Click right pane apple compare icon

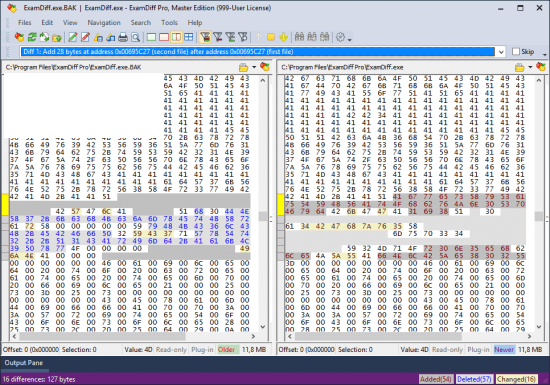(x=541, y=67)
